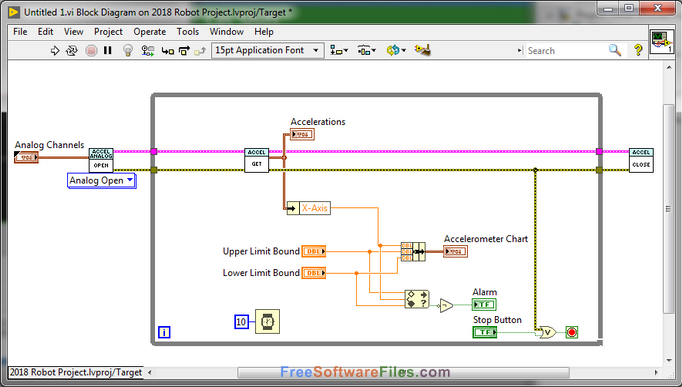The height and width of the screenshot is (387, 682).
Task: Click the loop stop condition terminal
Action: point(572,333)
